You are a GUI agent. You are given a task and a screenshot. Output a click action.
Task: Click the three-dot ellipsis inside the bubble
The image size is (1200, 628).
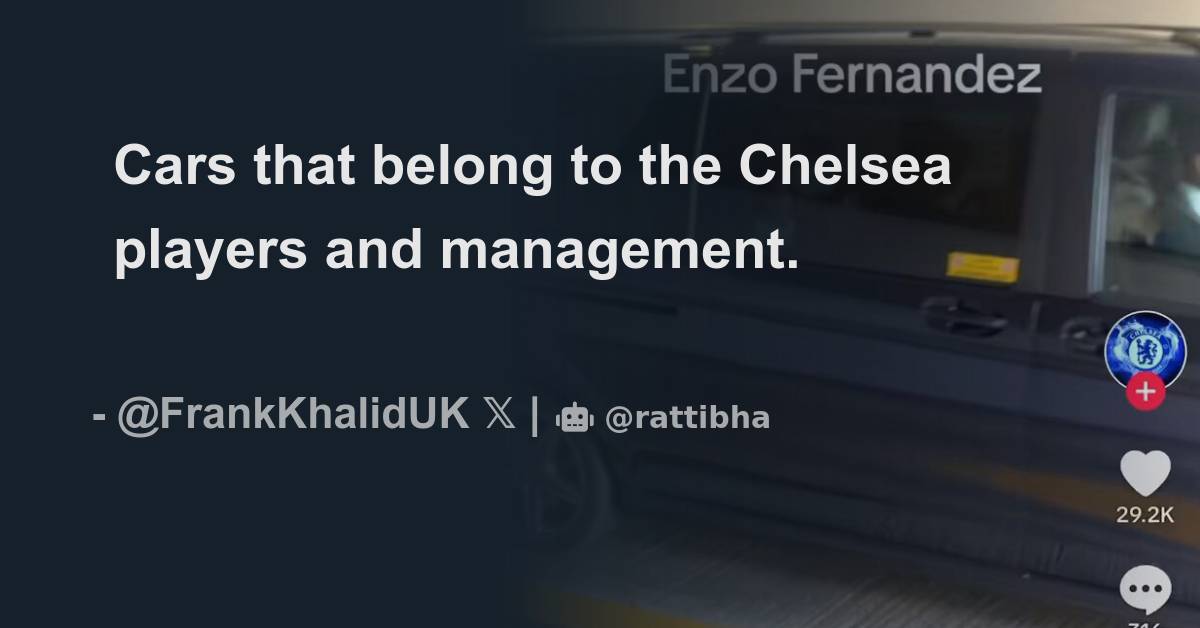(x=1144, y=590)
